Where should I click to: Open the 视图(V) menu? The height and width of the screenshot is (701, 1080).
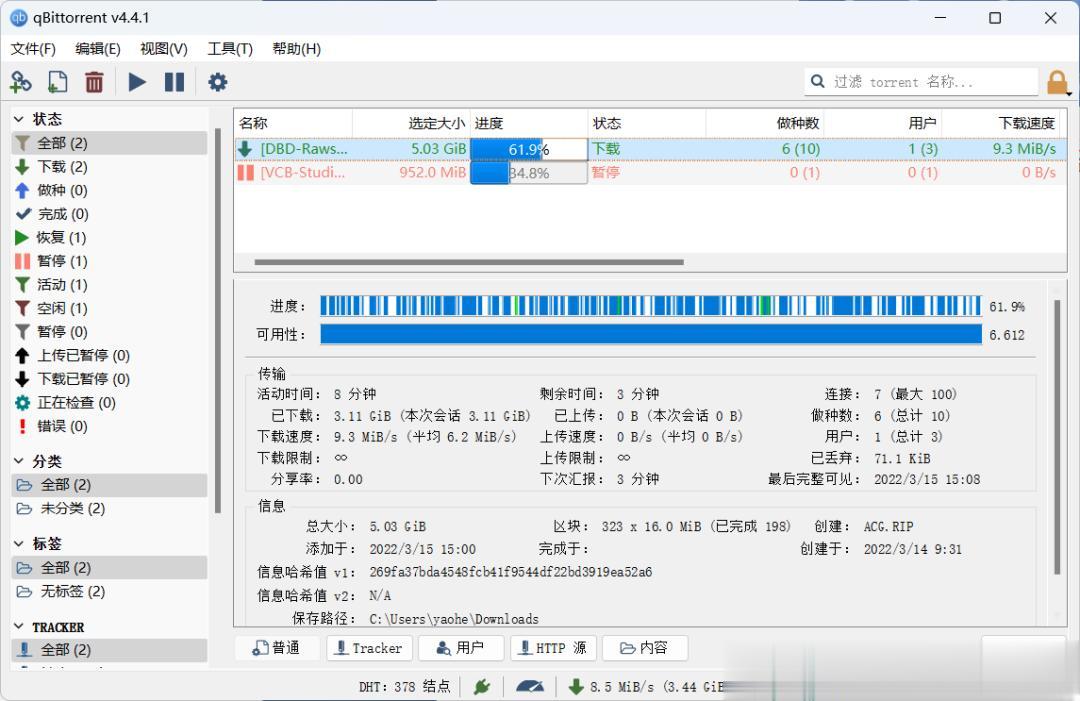pos(163,49)
